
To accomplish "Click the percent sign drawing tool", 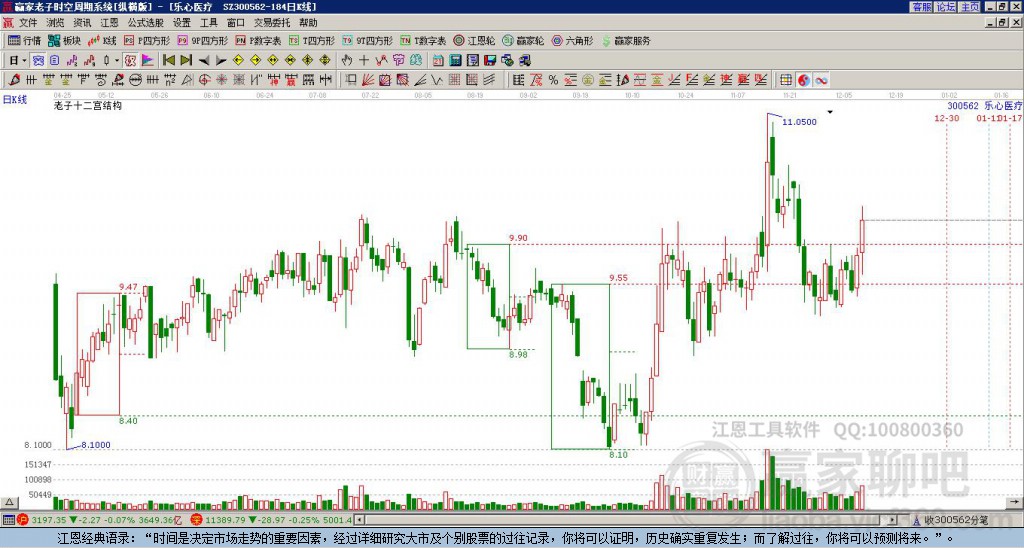I will (x=553, y=80).
